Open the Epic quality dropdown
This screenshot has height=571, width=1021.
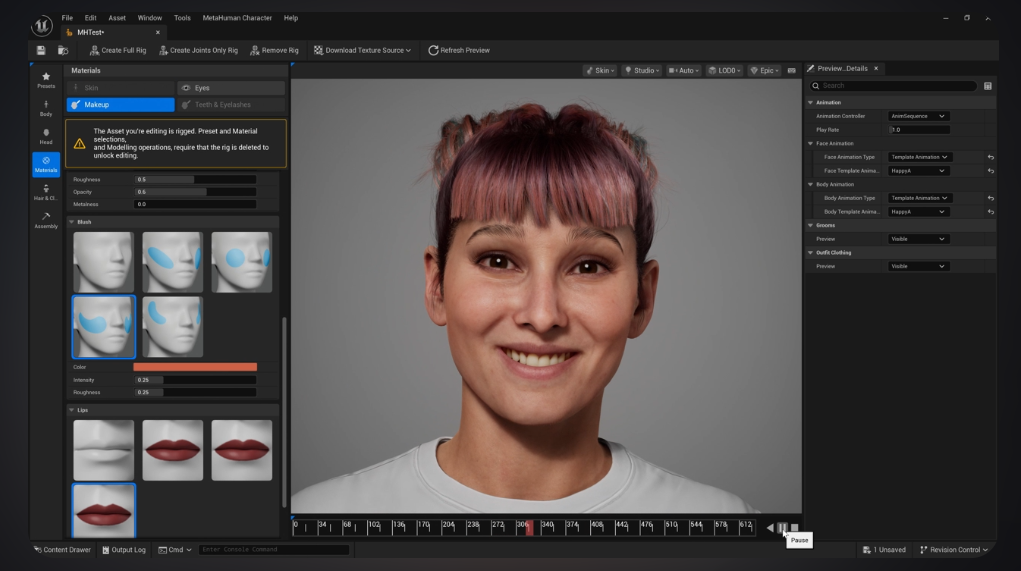pyautogui.click(x=764, y=70)
